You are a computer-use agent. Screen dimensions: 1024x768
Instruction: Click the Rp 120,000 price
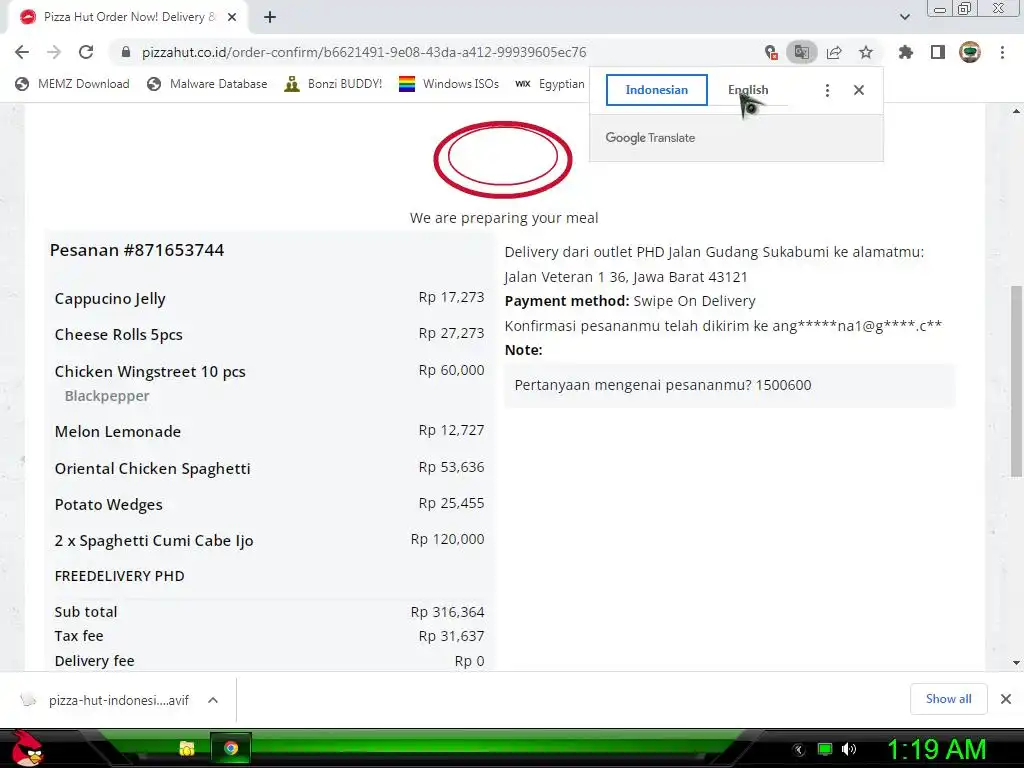click(x=447, y=539)
